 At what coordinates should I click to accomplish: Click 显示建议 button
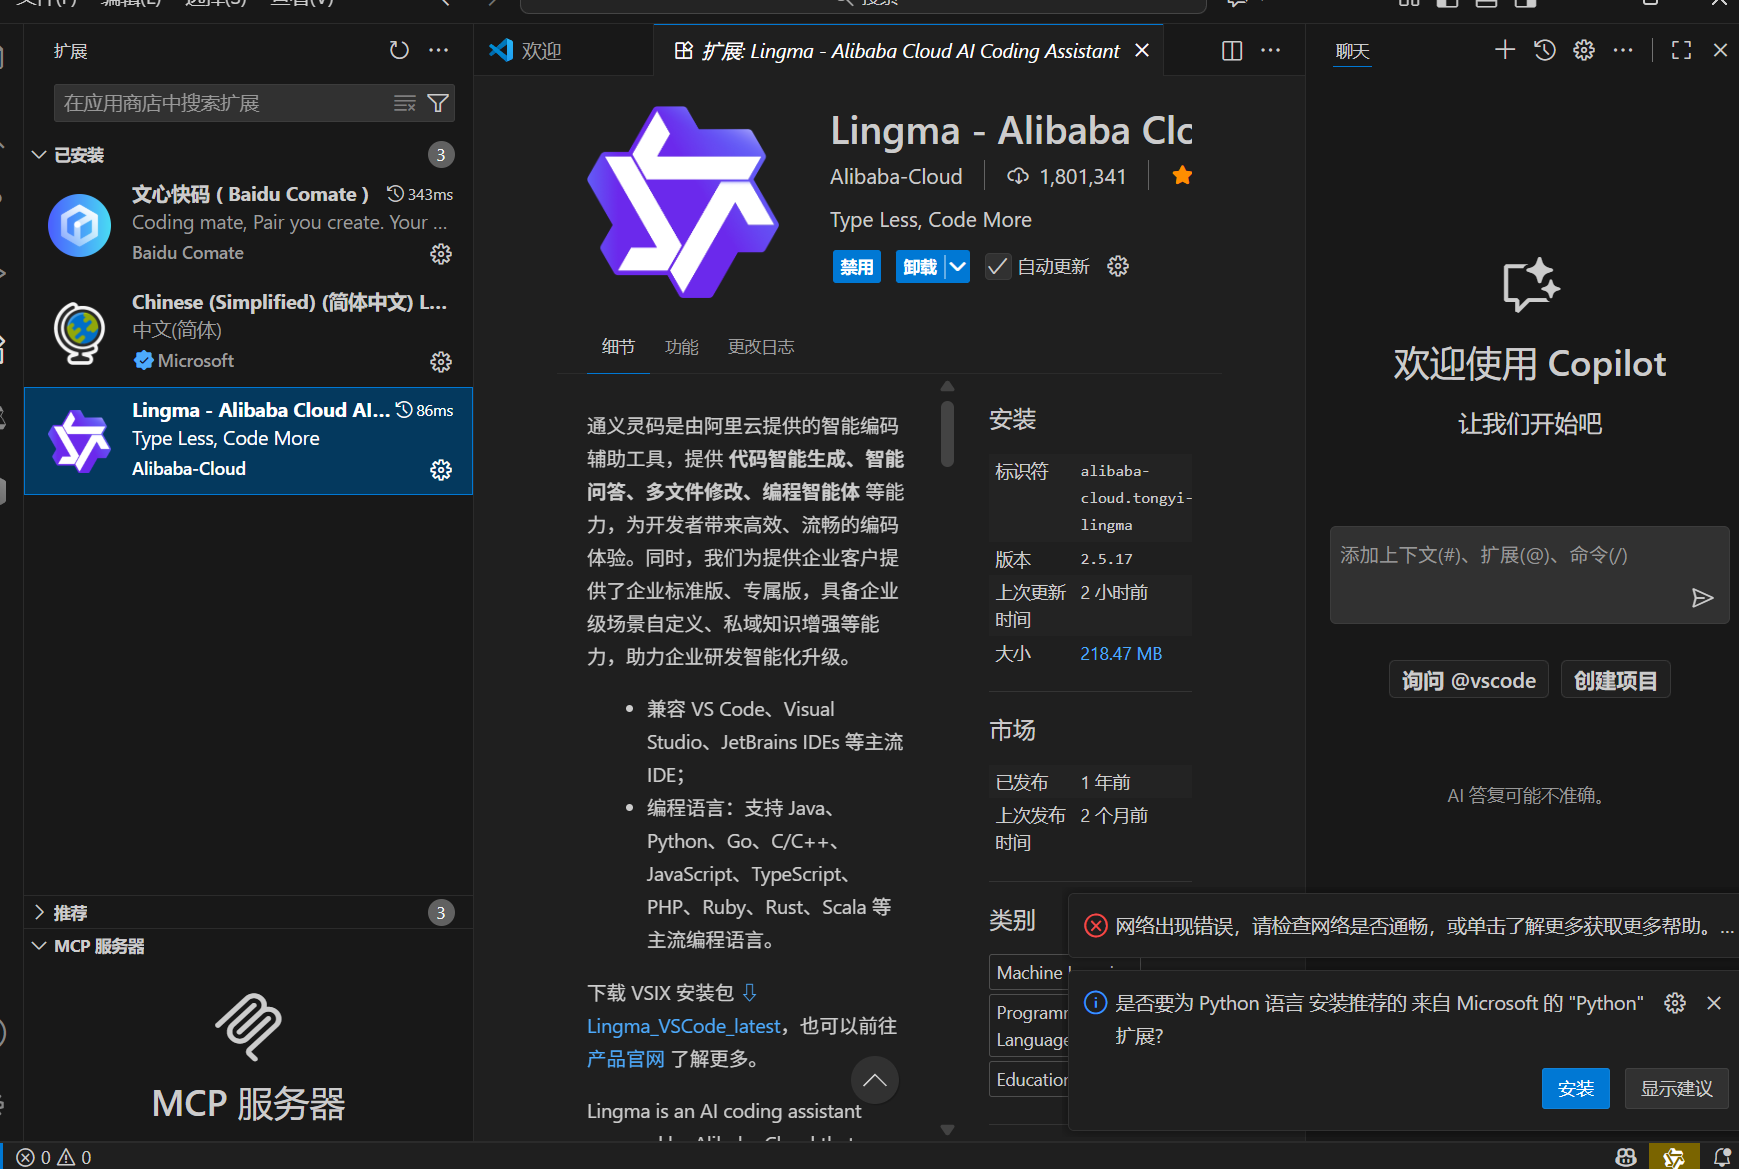click(1677, 1089)
